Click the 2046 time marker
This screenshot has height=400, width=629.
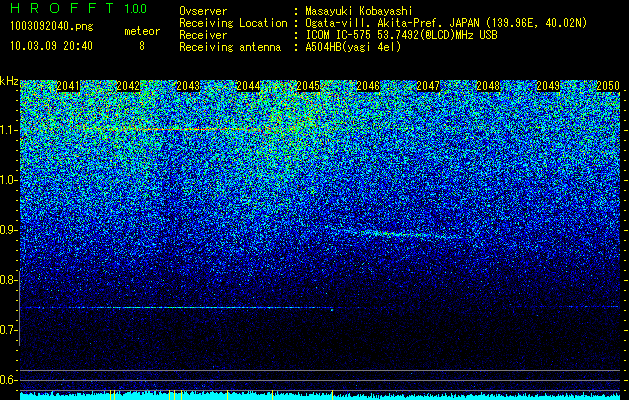coord(368,86)
